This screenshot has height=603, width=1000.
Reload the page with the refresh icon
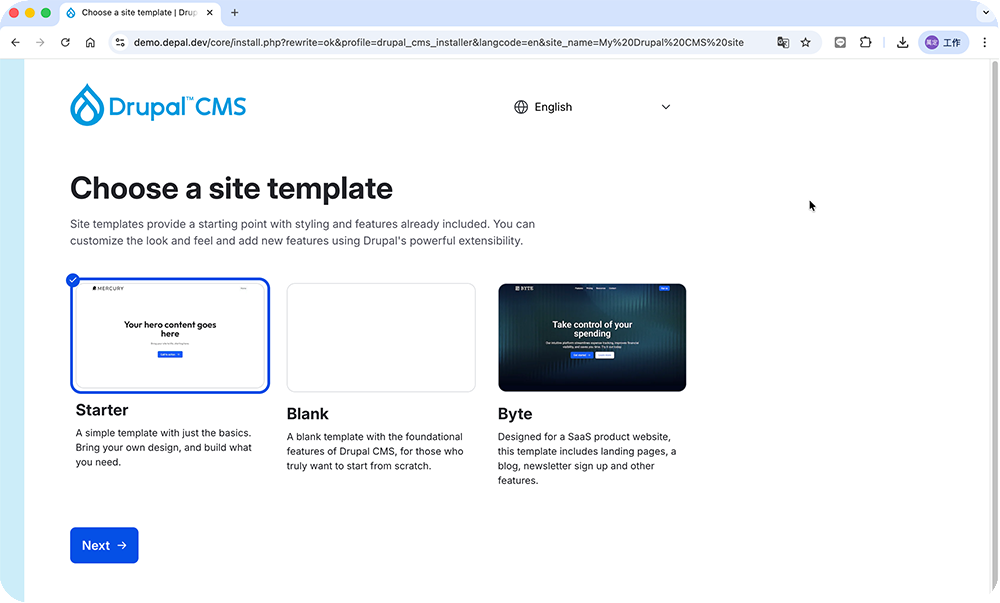click(65, 43)
